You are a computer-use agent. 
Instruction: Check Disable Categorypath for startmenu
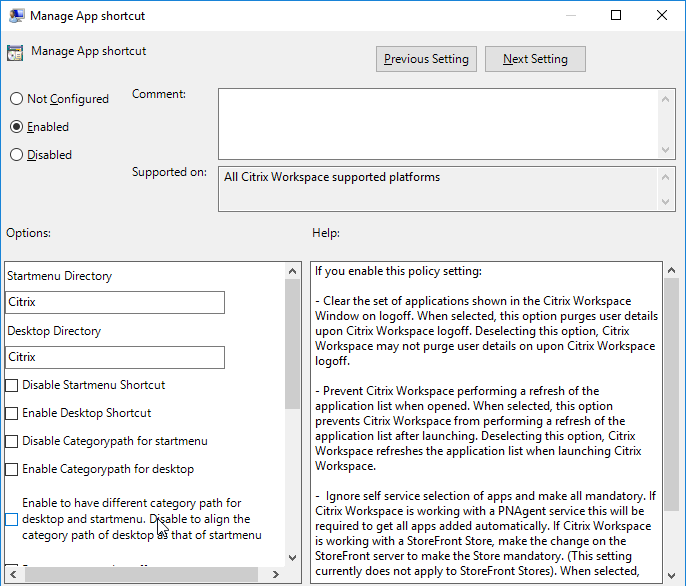[x=11, y=442]
